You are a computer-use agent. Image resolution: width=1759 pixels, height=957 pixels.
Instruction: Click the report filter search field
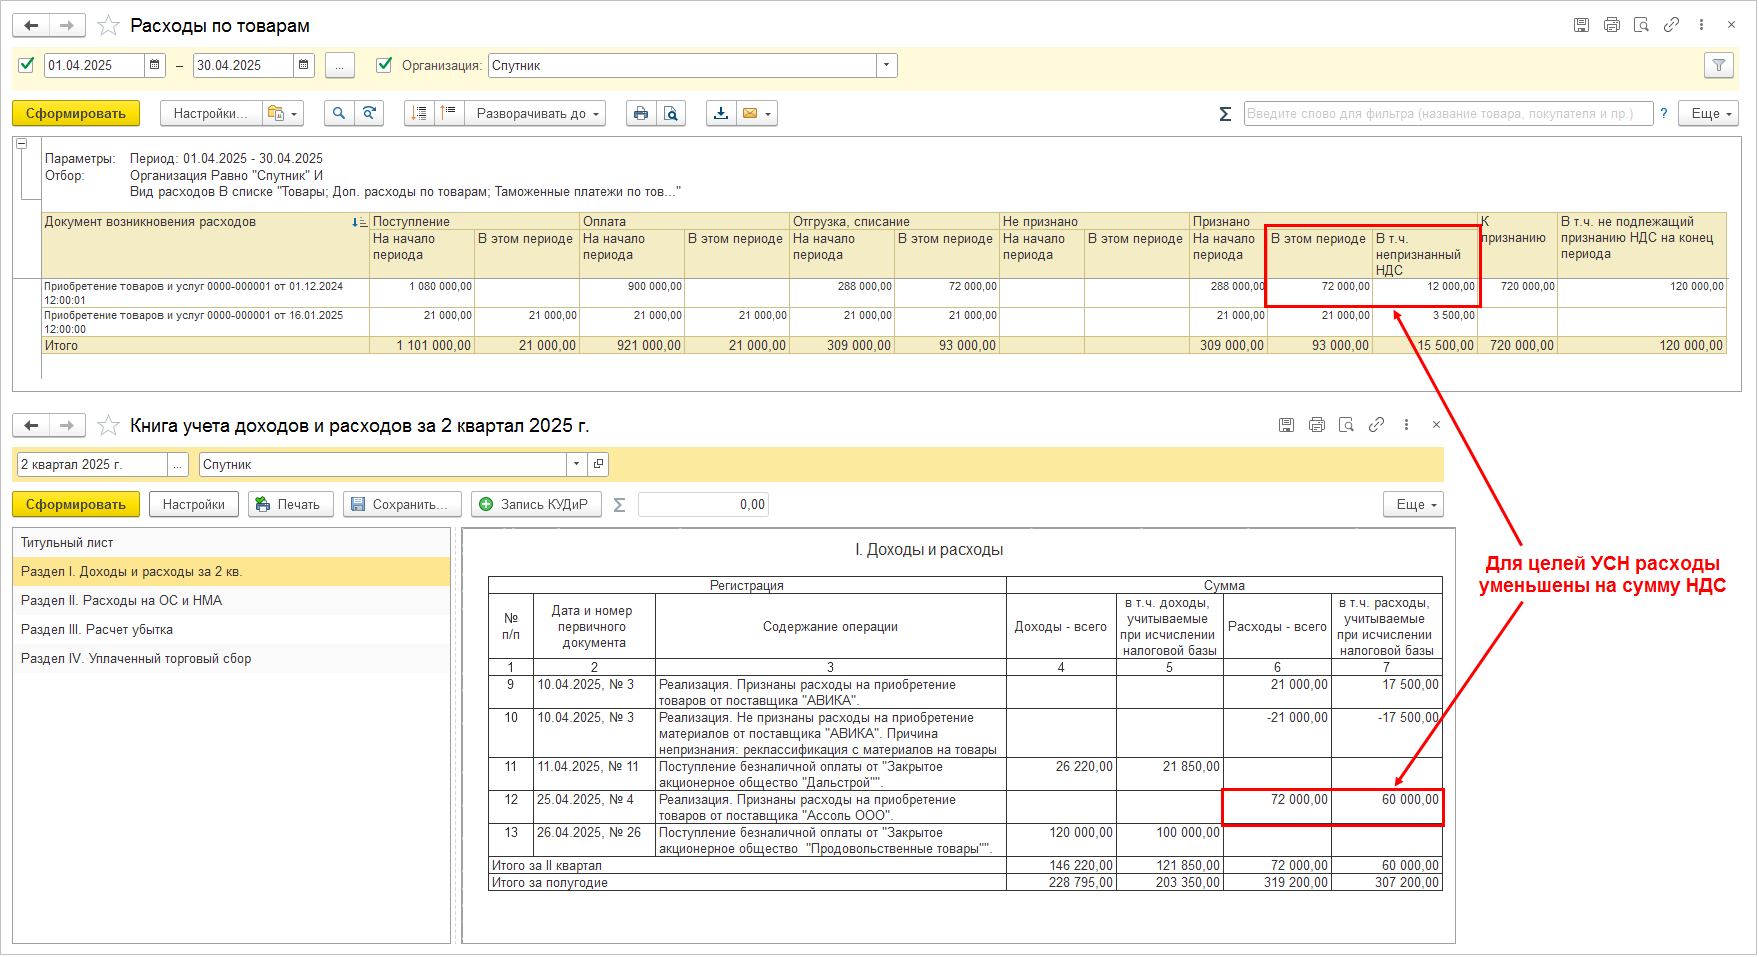[1445, 114]
